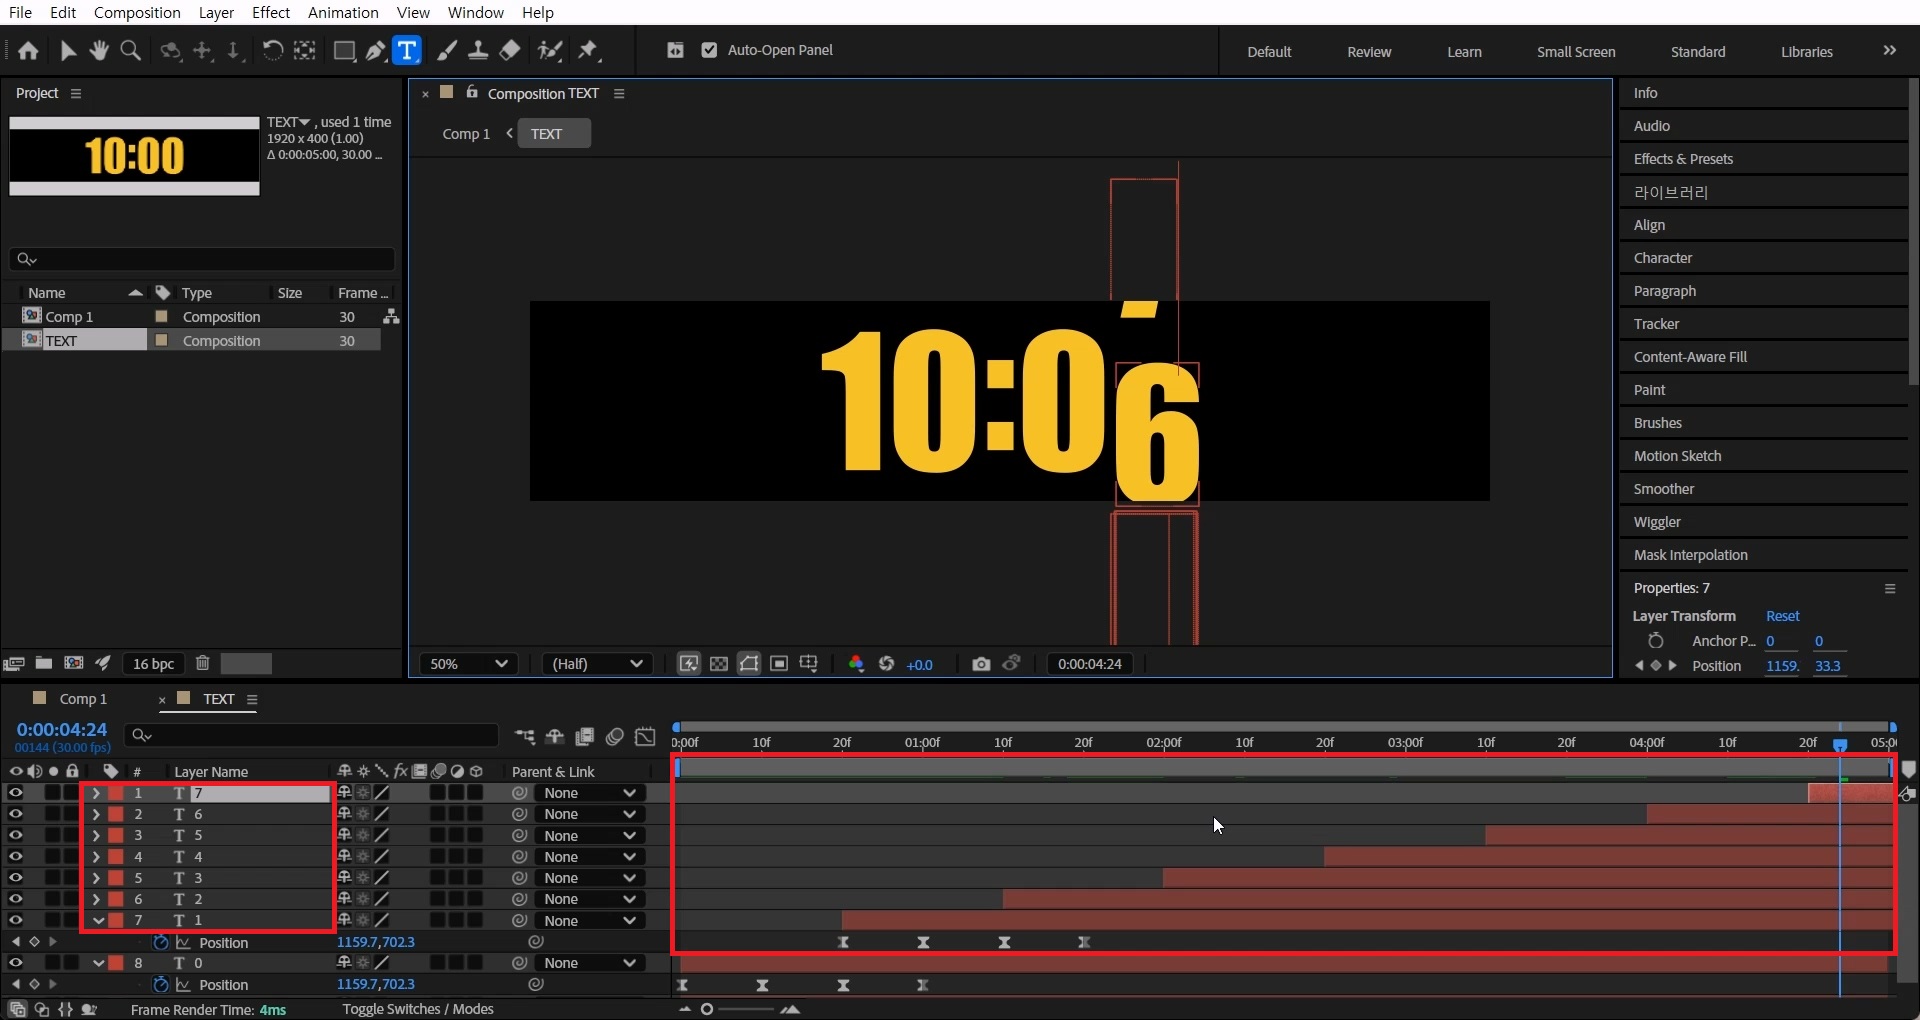
Task: Click the reset exposure icon
Action: (886, 664)
